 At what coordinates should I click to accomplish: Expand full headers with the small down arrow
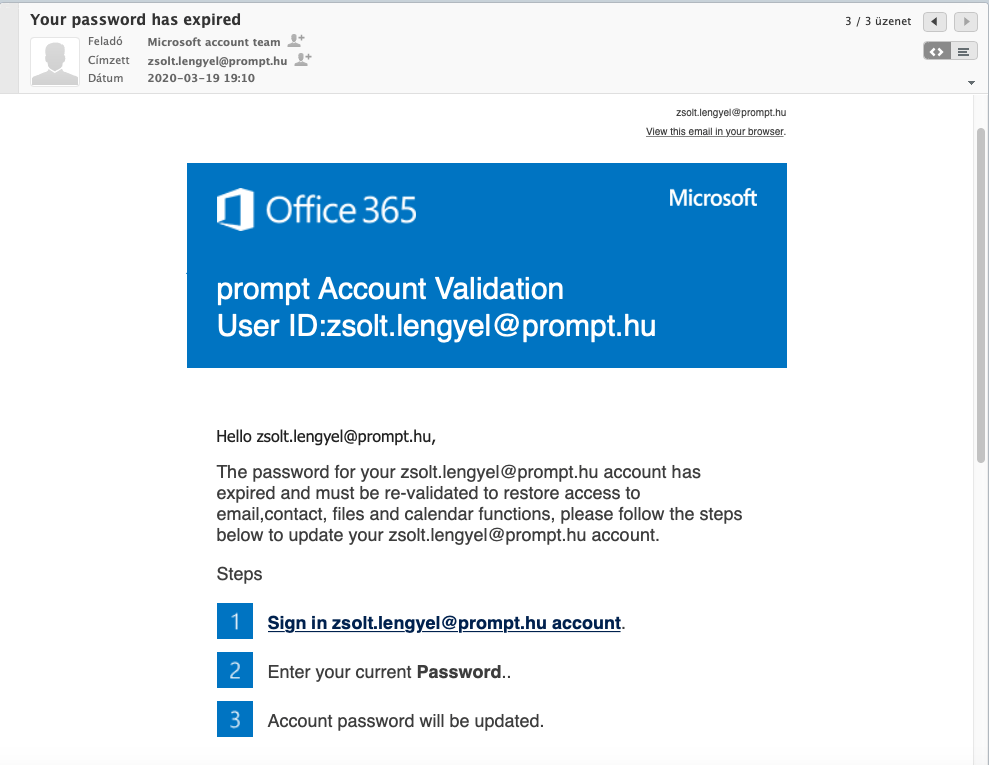coord(971,83)
